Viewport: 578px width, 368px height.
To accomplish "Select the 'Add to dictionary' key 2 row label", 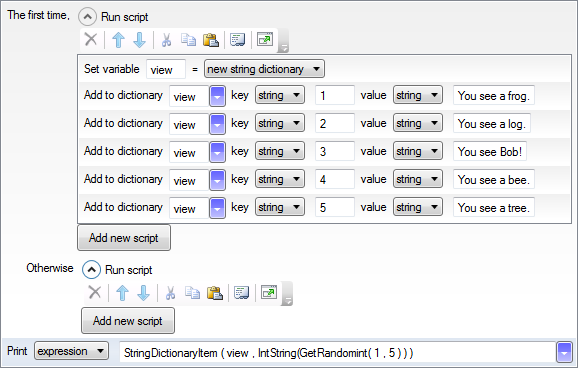I will click(x=123, y=123).
